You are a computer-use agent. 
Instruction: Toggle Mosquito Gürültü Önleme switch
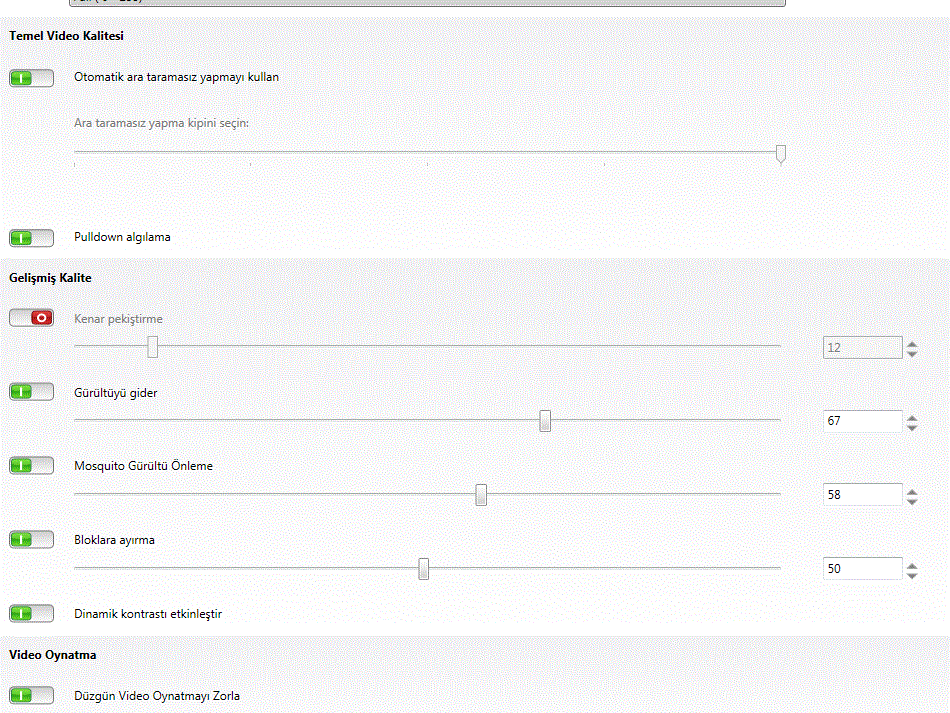(32, 466)
